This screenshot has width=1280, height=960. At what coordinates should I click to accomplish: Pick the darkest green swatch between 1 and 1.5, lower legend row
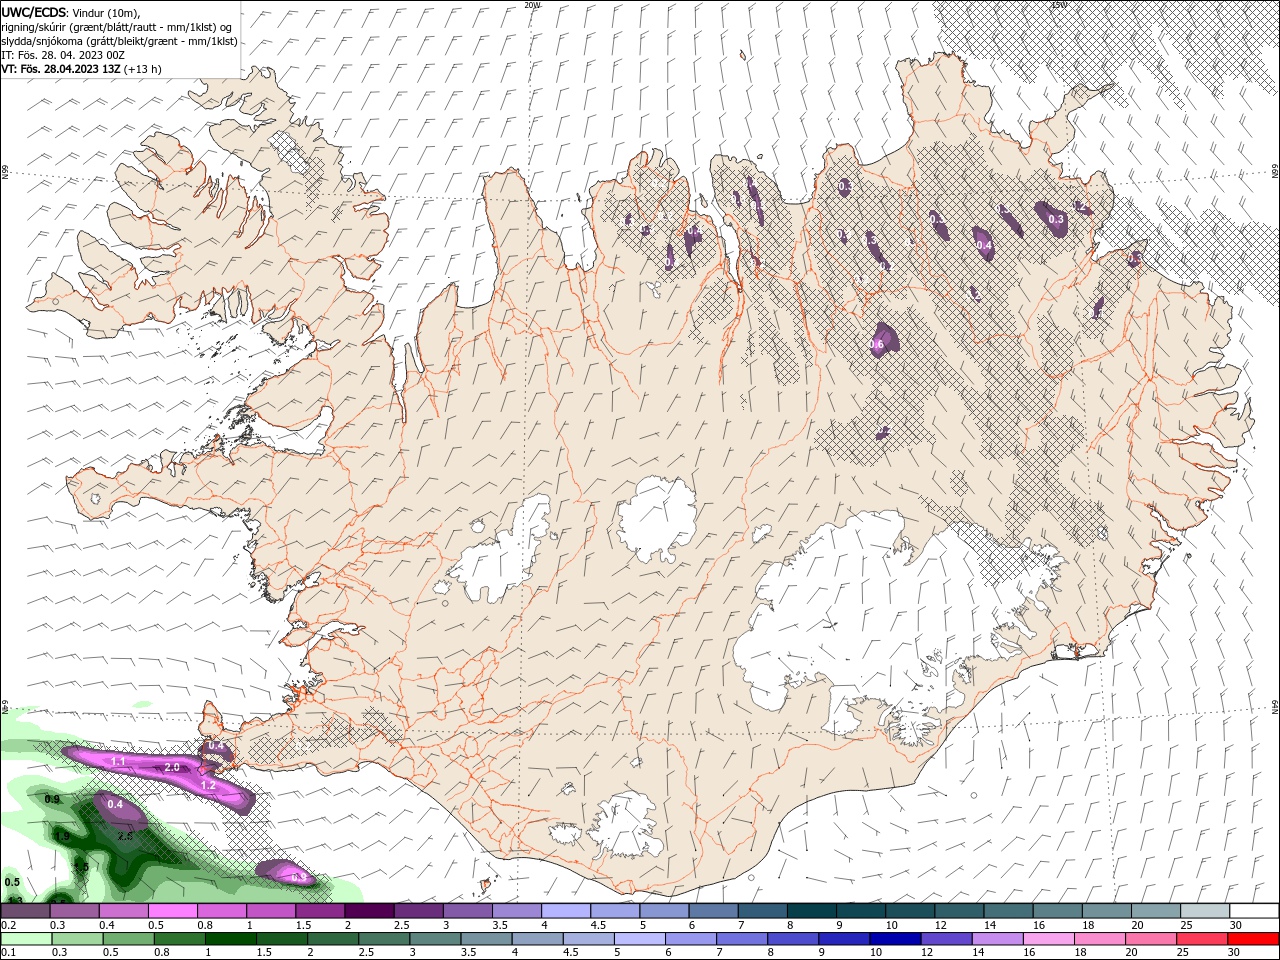coord(230,939)
